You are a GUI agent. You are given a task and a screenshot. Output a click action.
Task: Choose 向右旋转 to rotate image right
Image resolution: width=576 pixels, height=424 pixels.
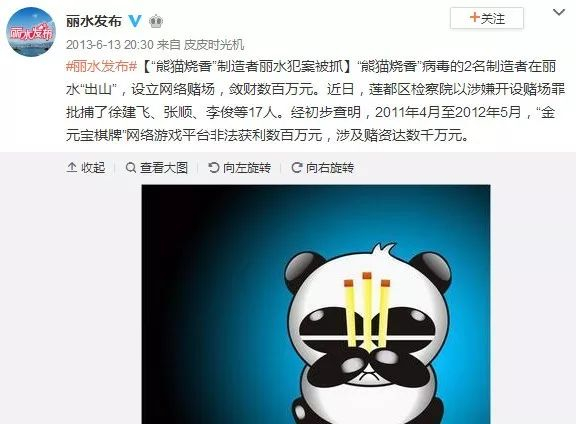click(x=323, y=168)
